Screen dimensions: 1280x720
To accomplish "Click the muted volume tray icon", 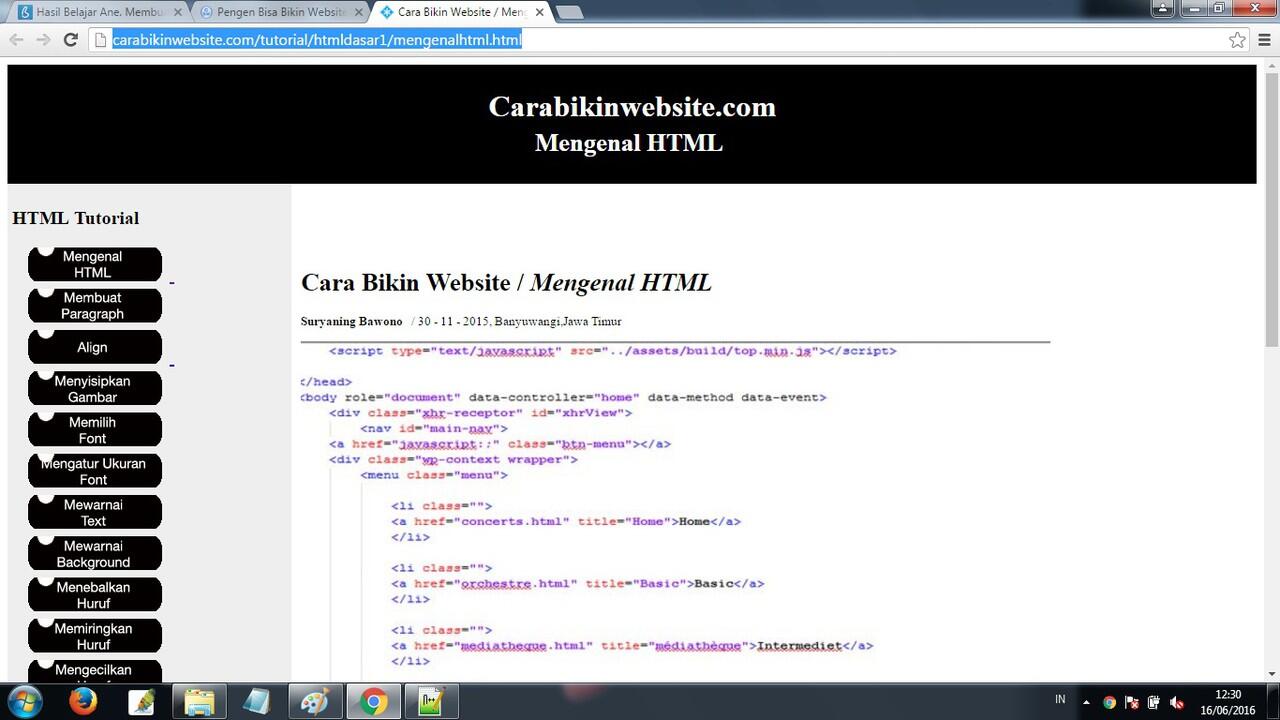I will pyautogui.click(x=1177, y=702).
